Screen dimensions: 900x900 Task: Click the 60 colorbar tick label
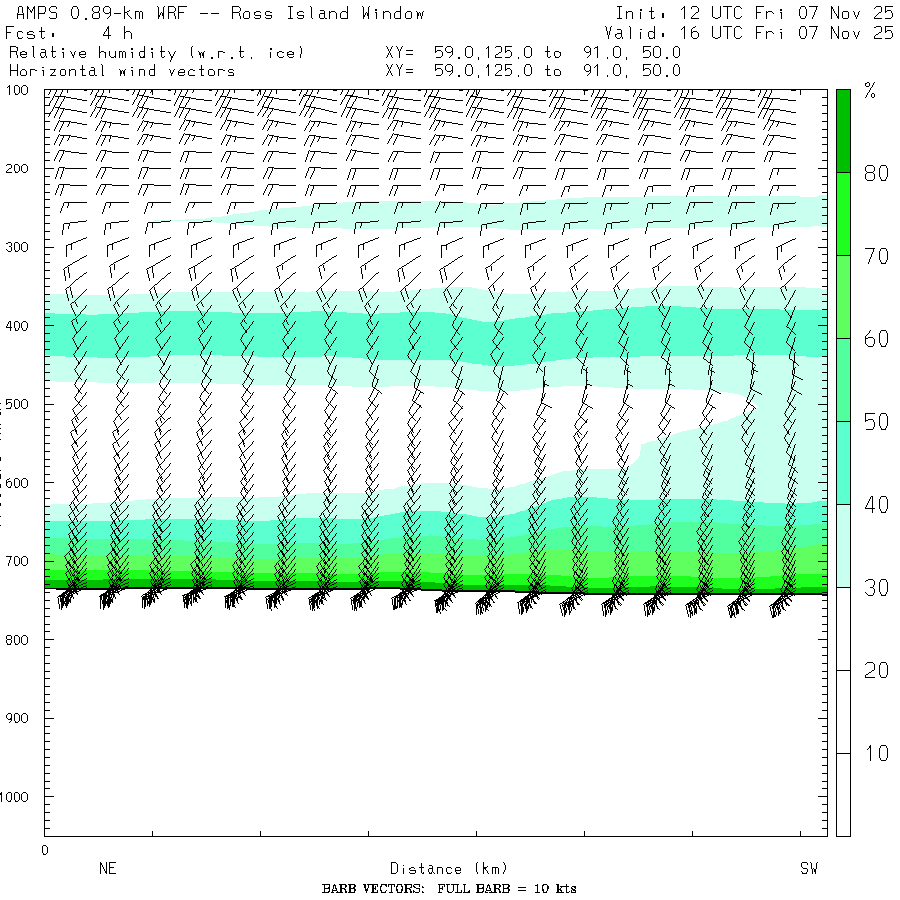coord(876,339)
